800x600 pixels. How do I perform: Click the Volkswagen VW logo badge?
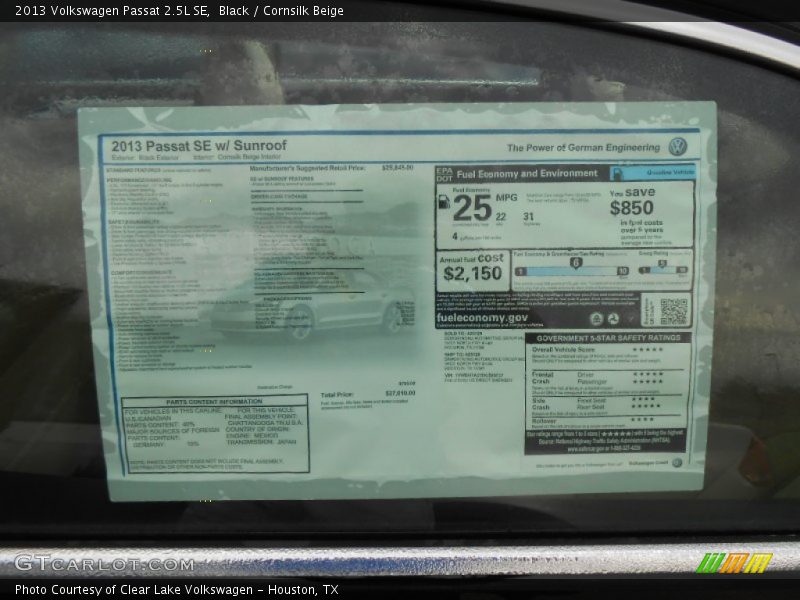pyautogui.click(x=678, y=147)
